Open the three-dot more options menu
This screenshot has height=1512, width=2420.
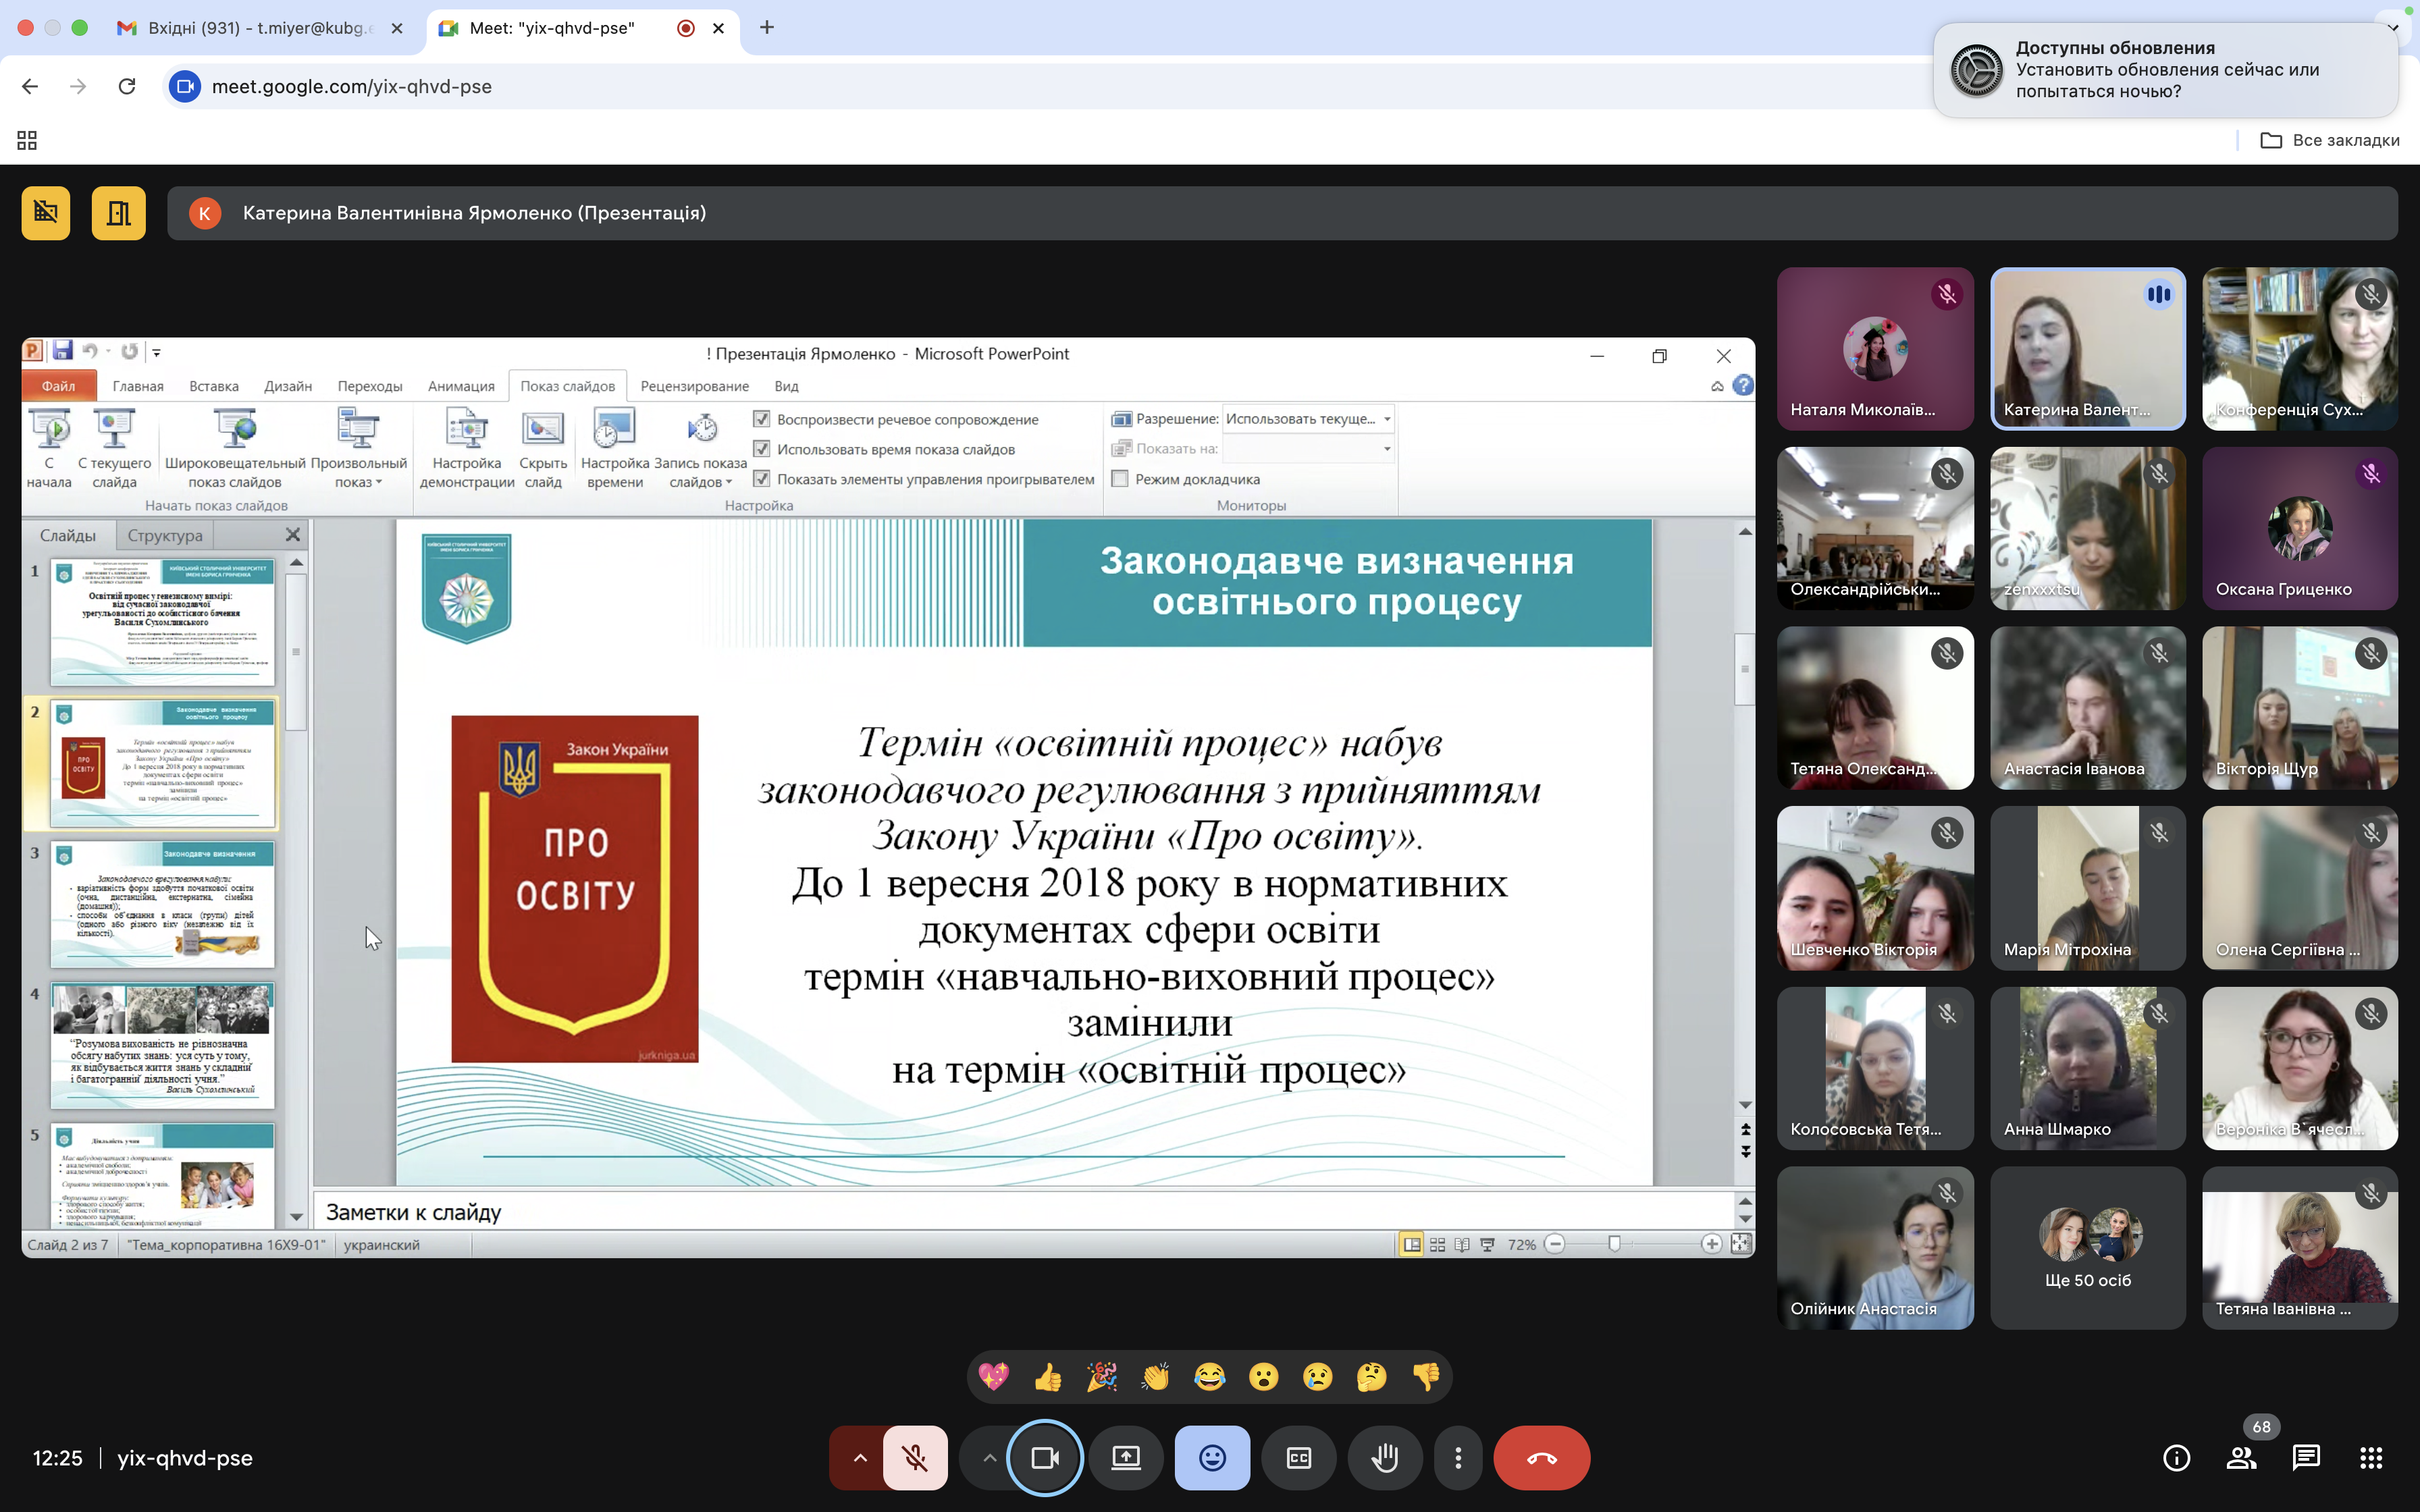1457,1458
